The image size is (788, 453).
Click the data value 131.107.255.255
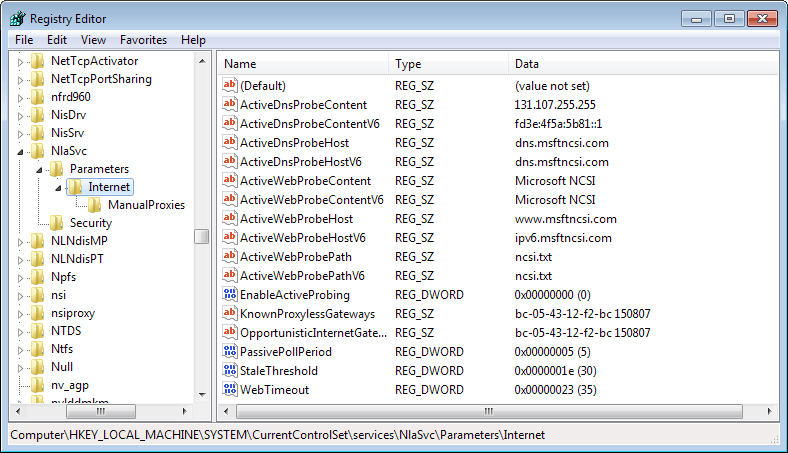point(555,105)
